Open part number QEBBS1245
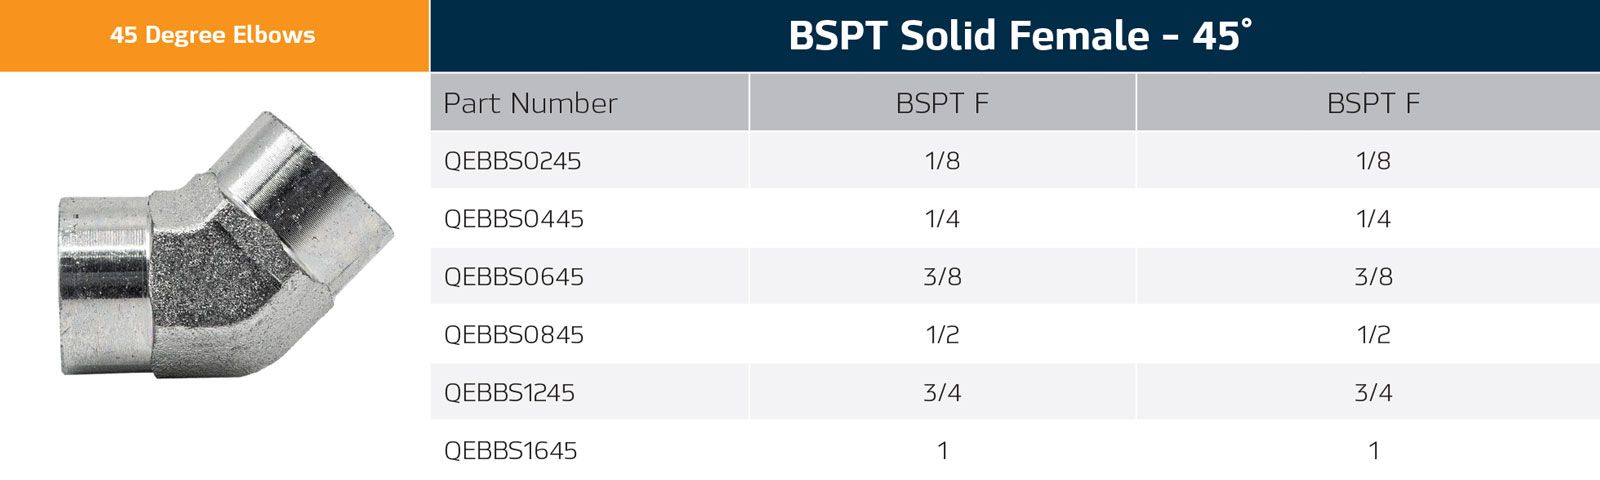Screen dimensions: 1600x480 click(509, 393)
